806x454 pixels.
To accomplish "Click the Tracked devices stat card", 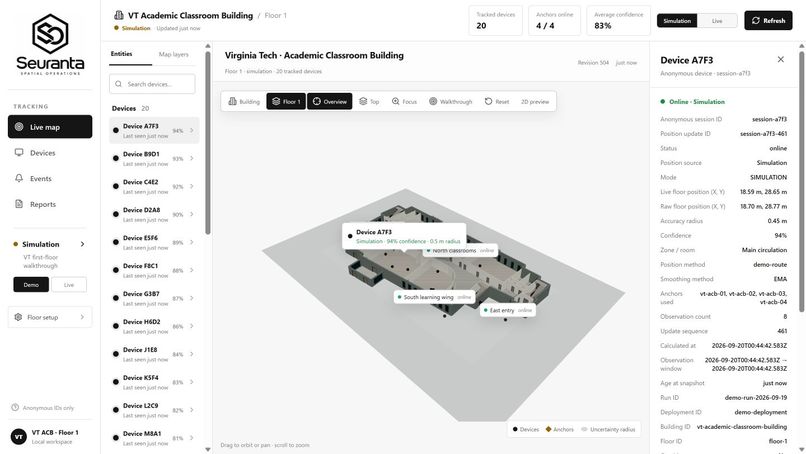I will [x=496, y=21].
